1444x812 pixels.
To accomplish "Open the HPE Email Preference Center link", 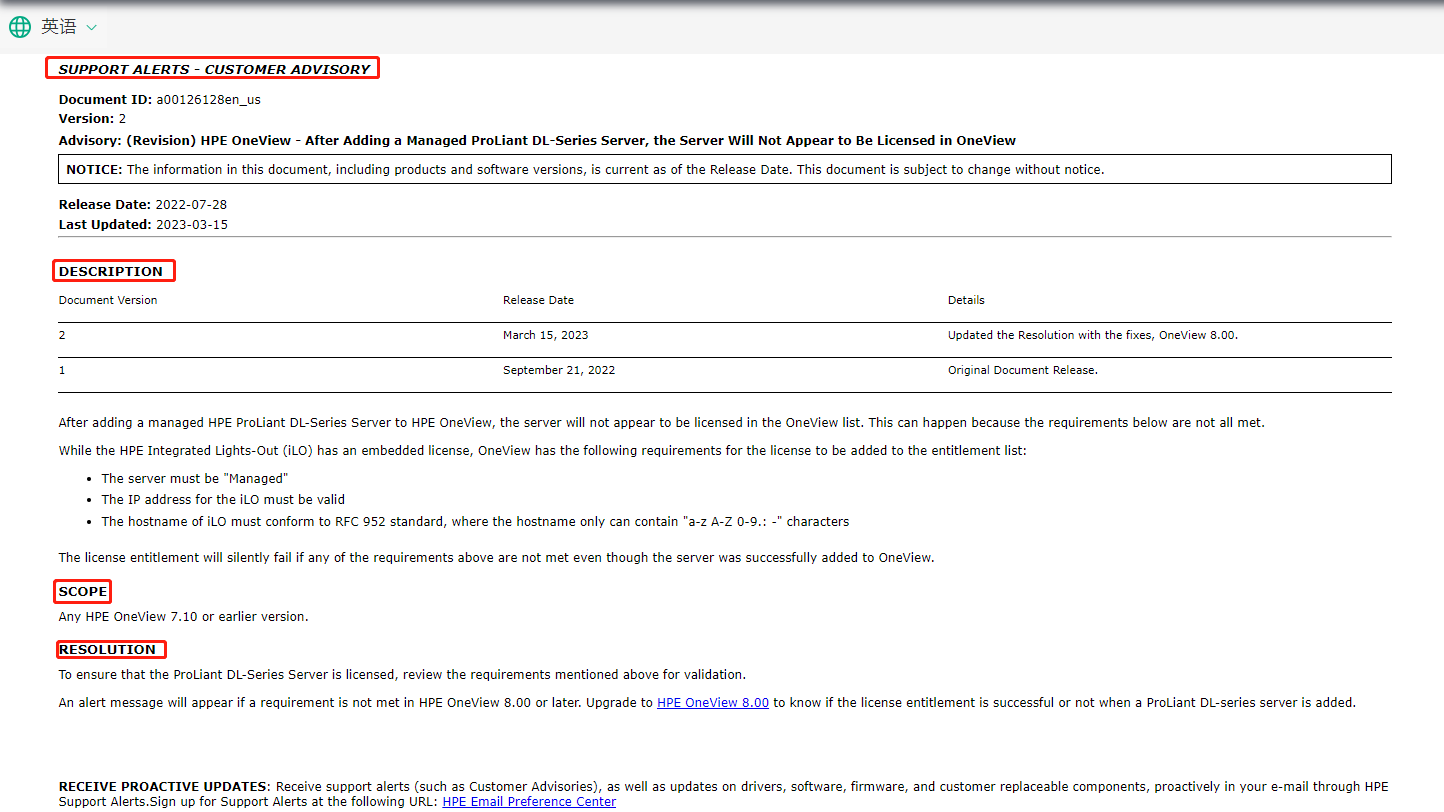I will 529,802.
